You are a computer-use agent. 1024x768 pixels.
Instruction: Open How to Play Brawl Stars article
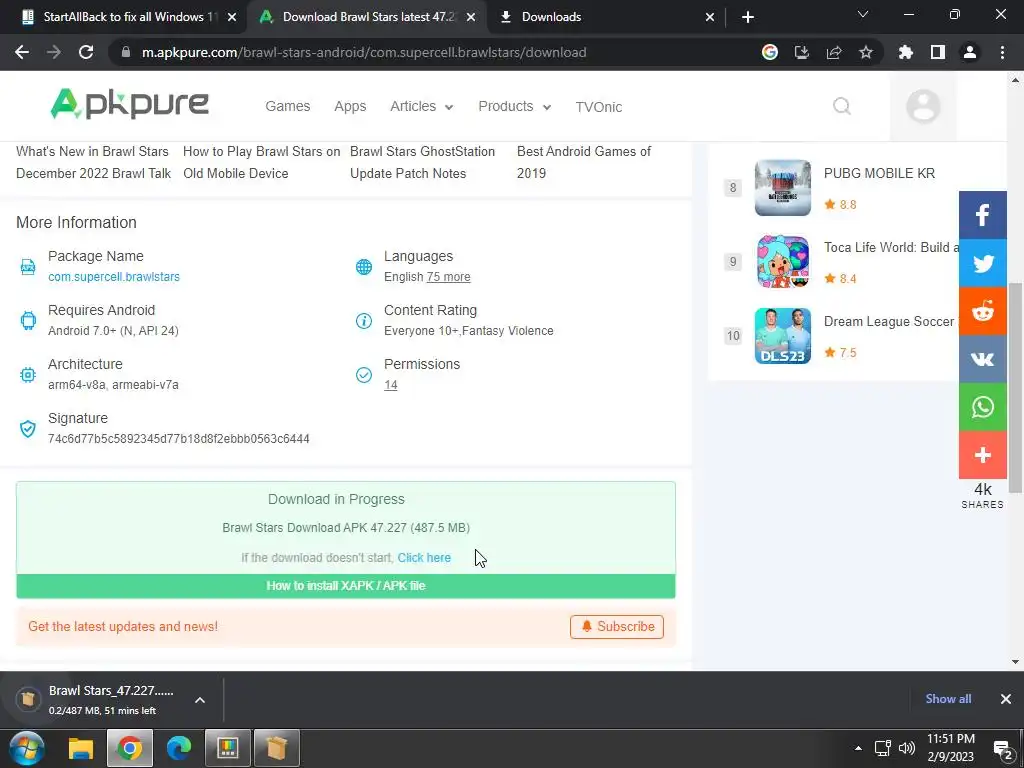[261, 162]
